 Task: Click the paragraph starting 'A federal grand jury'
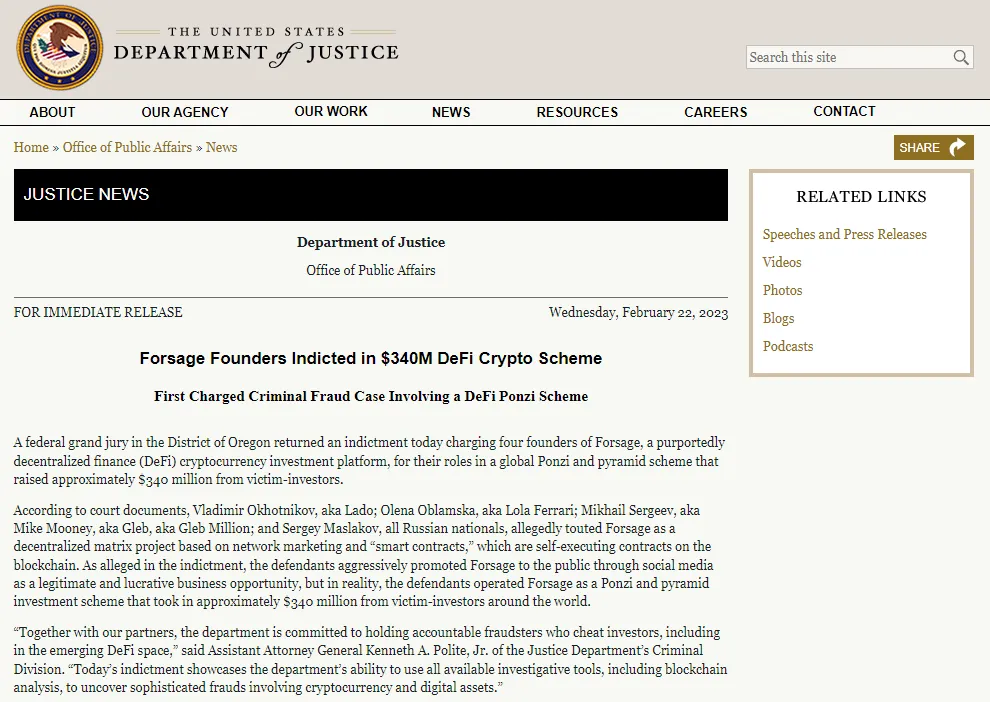pyautogui.click(x=369, y=461)
